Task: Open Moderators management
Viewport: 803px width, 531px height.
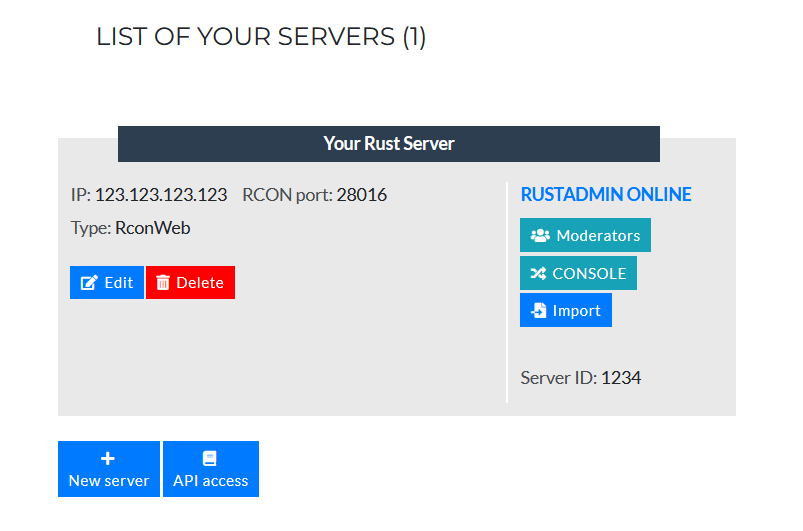Action: click(x=597, y=236)
